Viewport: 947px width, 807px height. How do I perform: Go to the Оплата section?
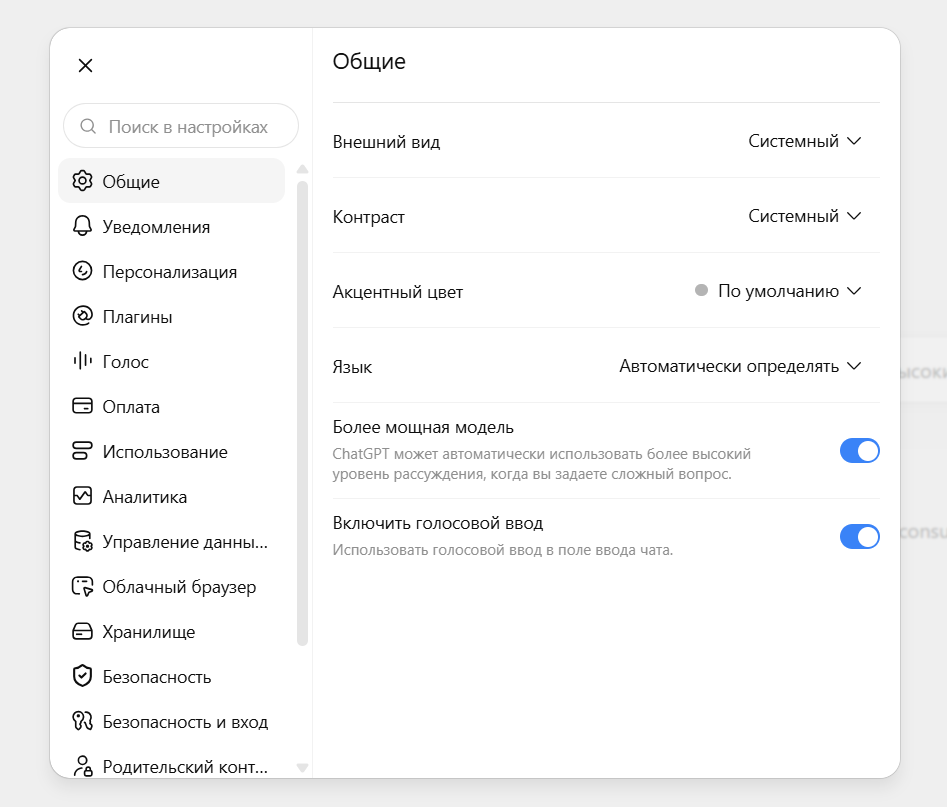click(x=172, y=407)
